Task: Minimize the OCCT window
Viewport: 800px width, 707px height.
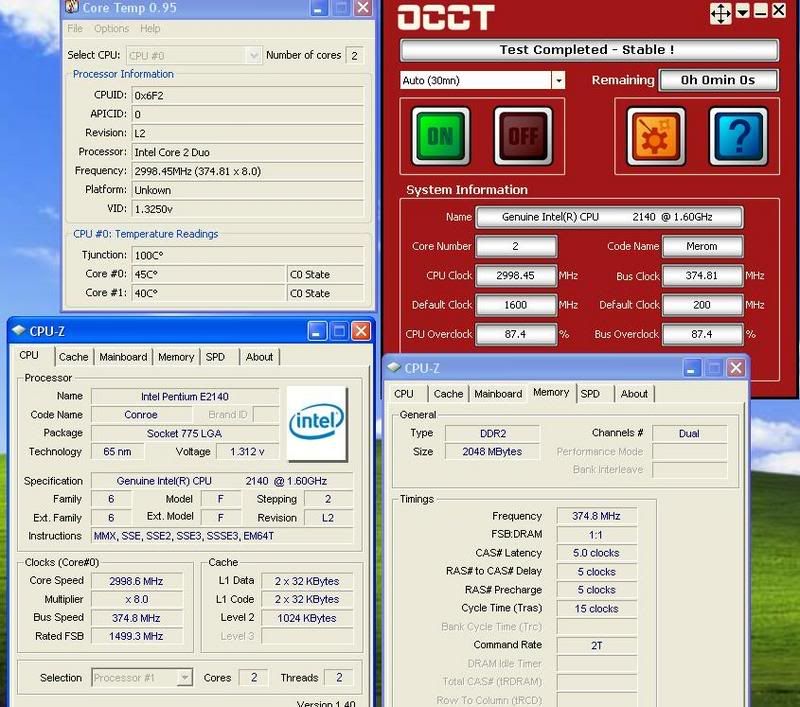Action: pyautogui.click(x=761, y=11)
